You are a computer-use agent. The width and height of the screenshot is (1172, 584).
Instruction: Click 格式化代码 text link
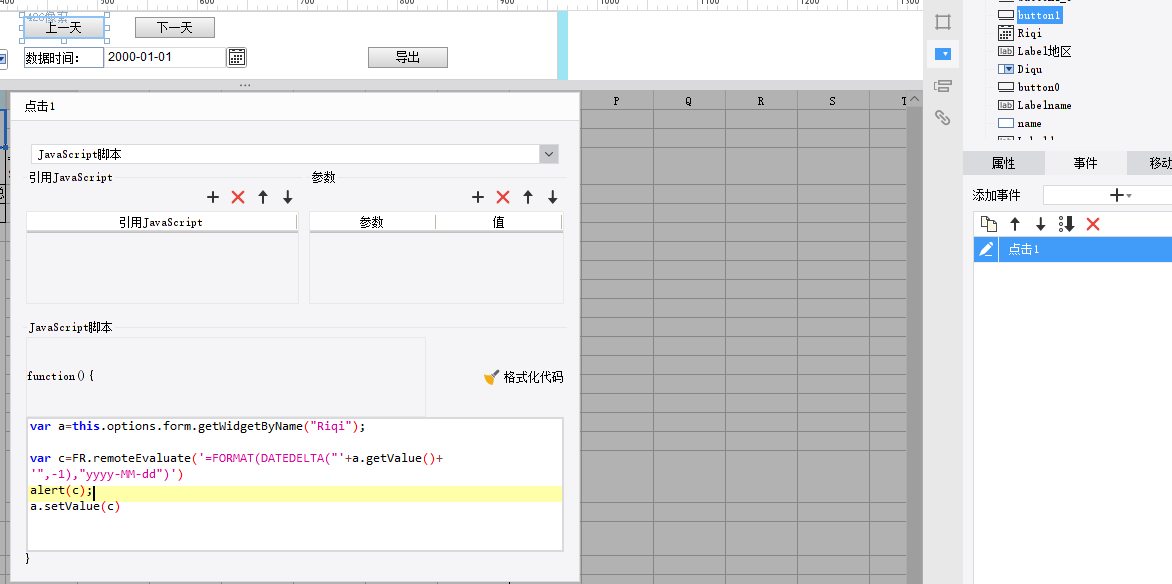tap(533, 378)
